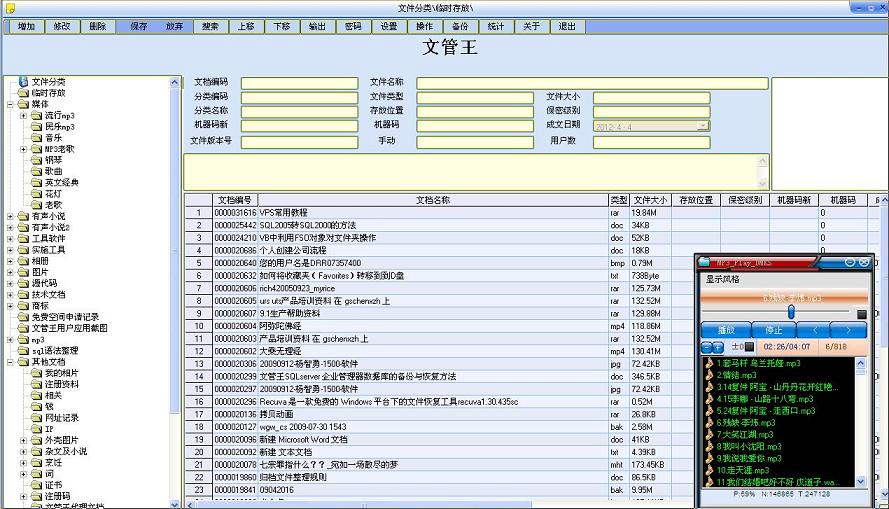
Task: Click the plus button in the MP3 player
Action: (718, 347)
